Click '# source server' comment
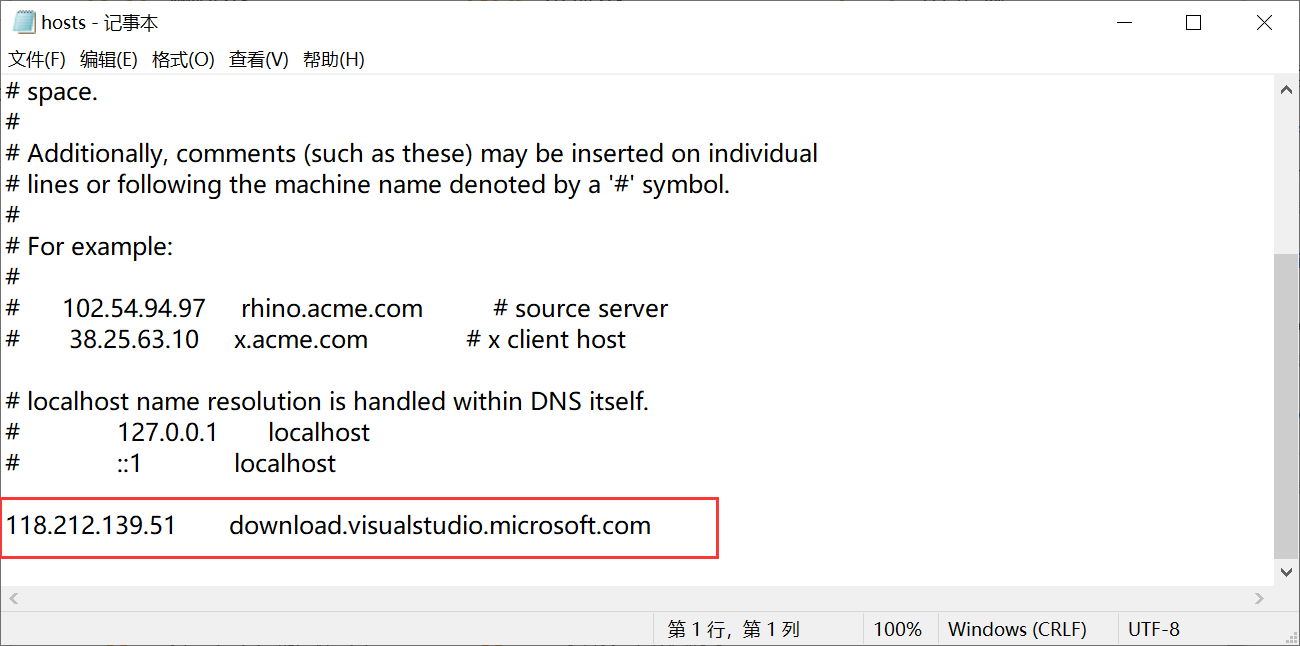Viewport: 1300px width, 646px height. click(581, 308)
